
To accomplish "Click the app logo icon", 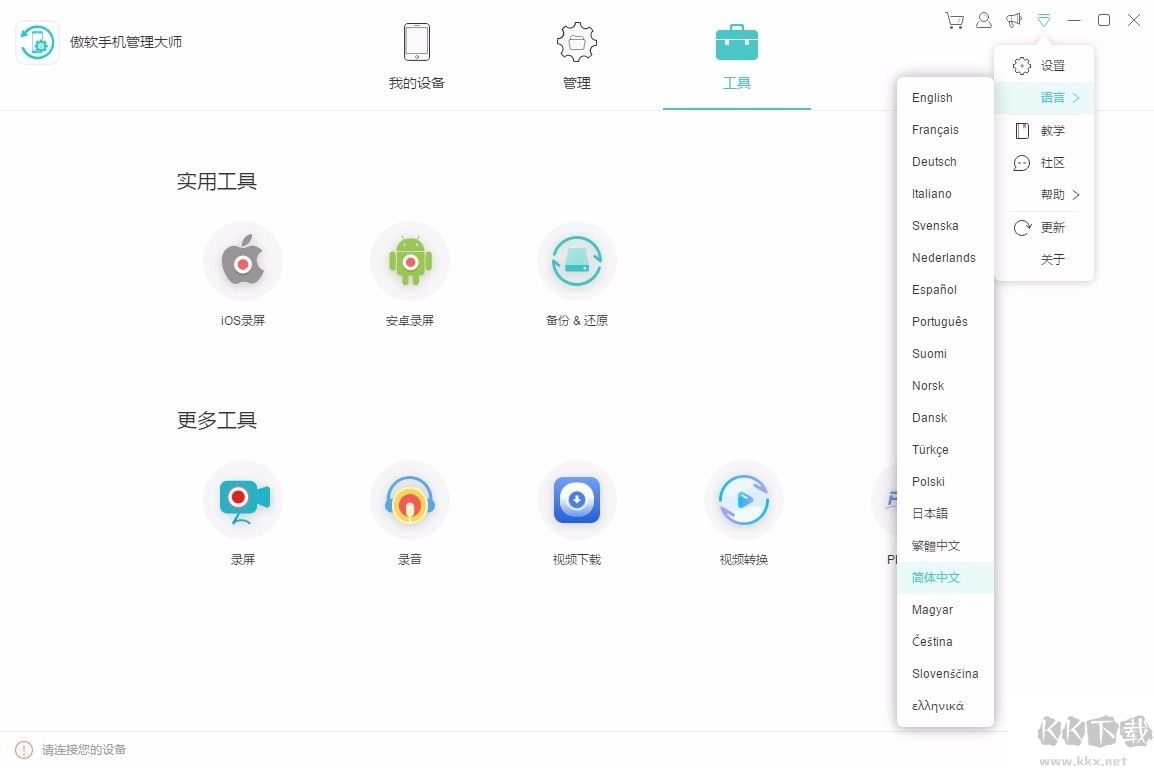I will click(x=38, y=42).
